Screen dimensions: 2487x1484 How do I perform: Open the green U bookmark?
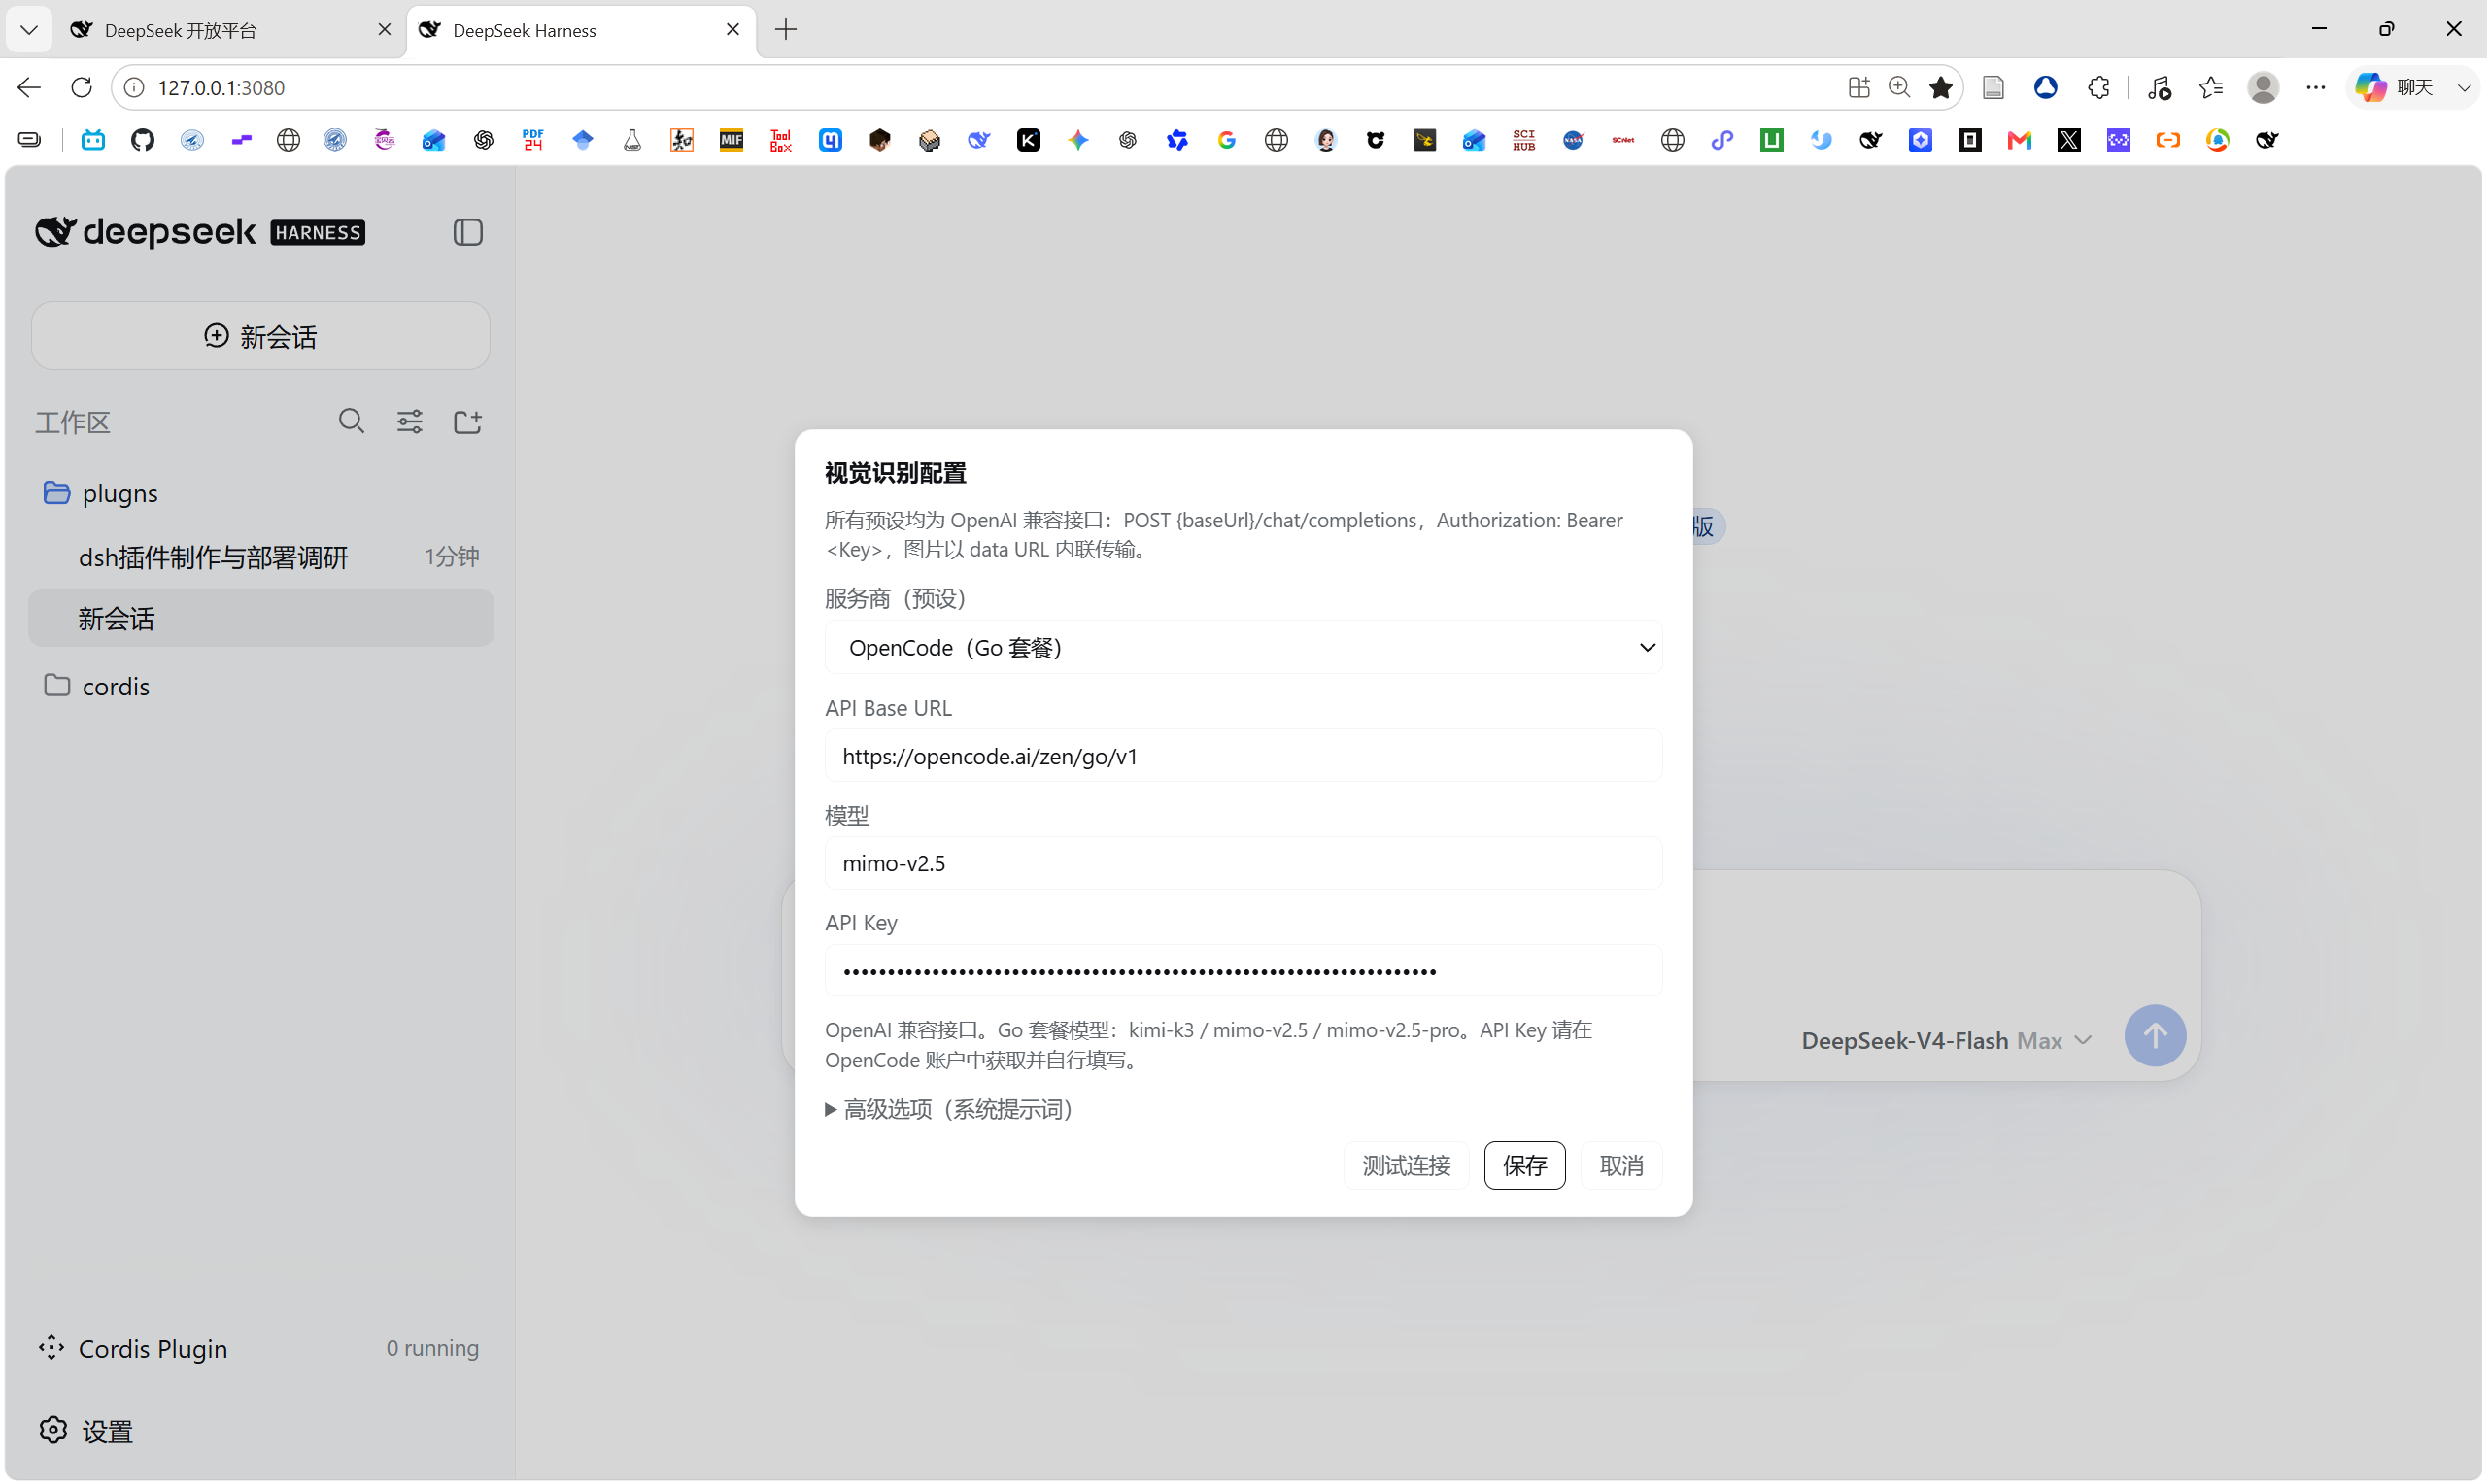[x=1772, y=140]
